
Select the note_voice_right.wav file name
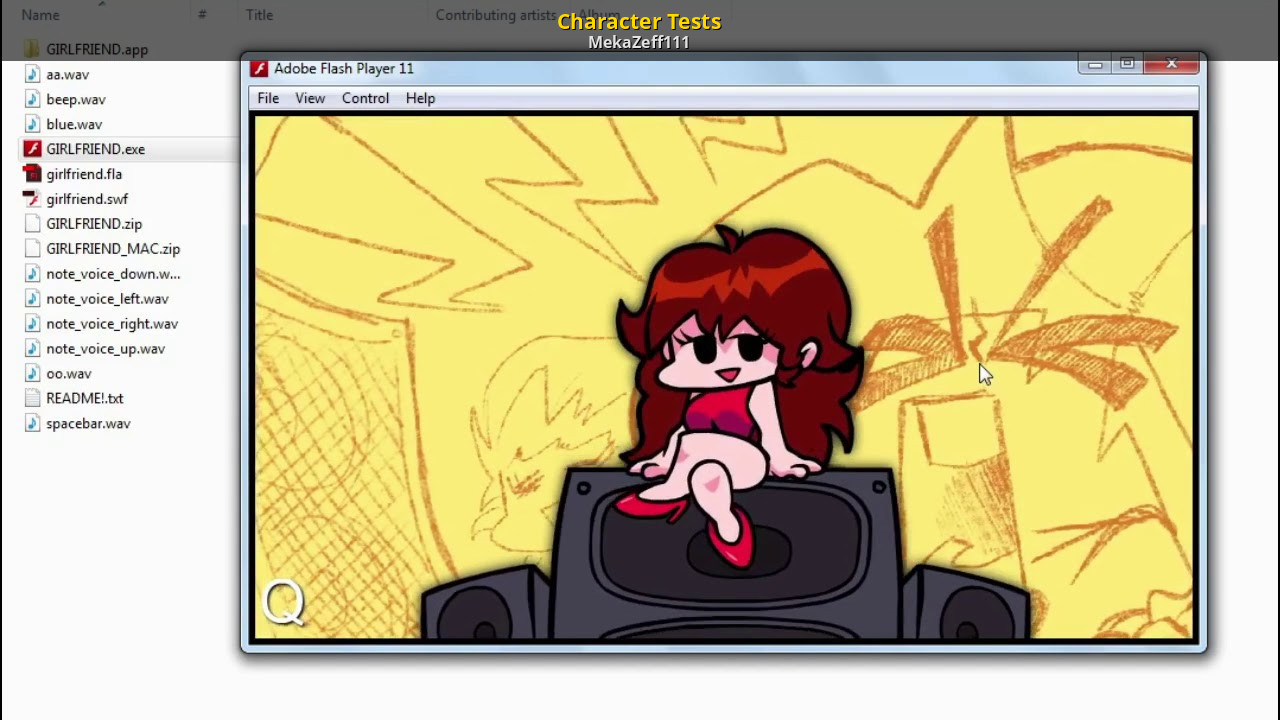pos(112,324)
